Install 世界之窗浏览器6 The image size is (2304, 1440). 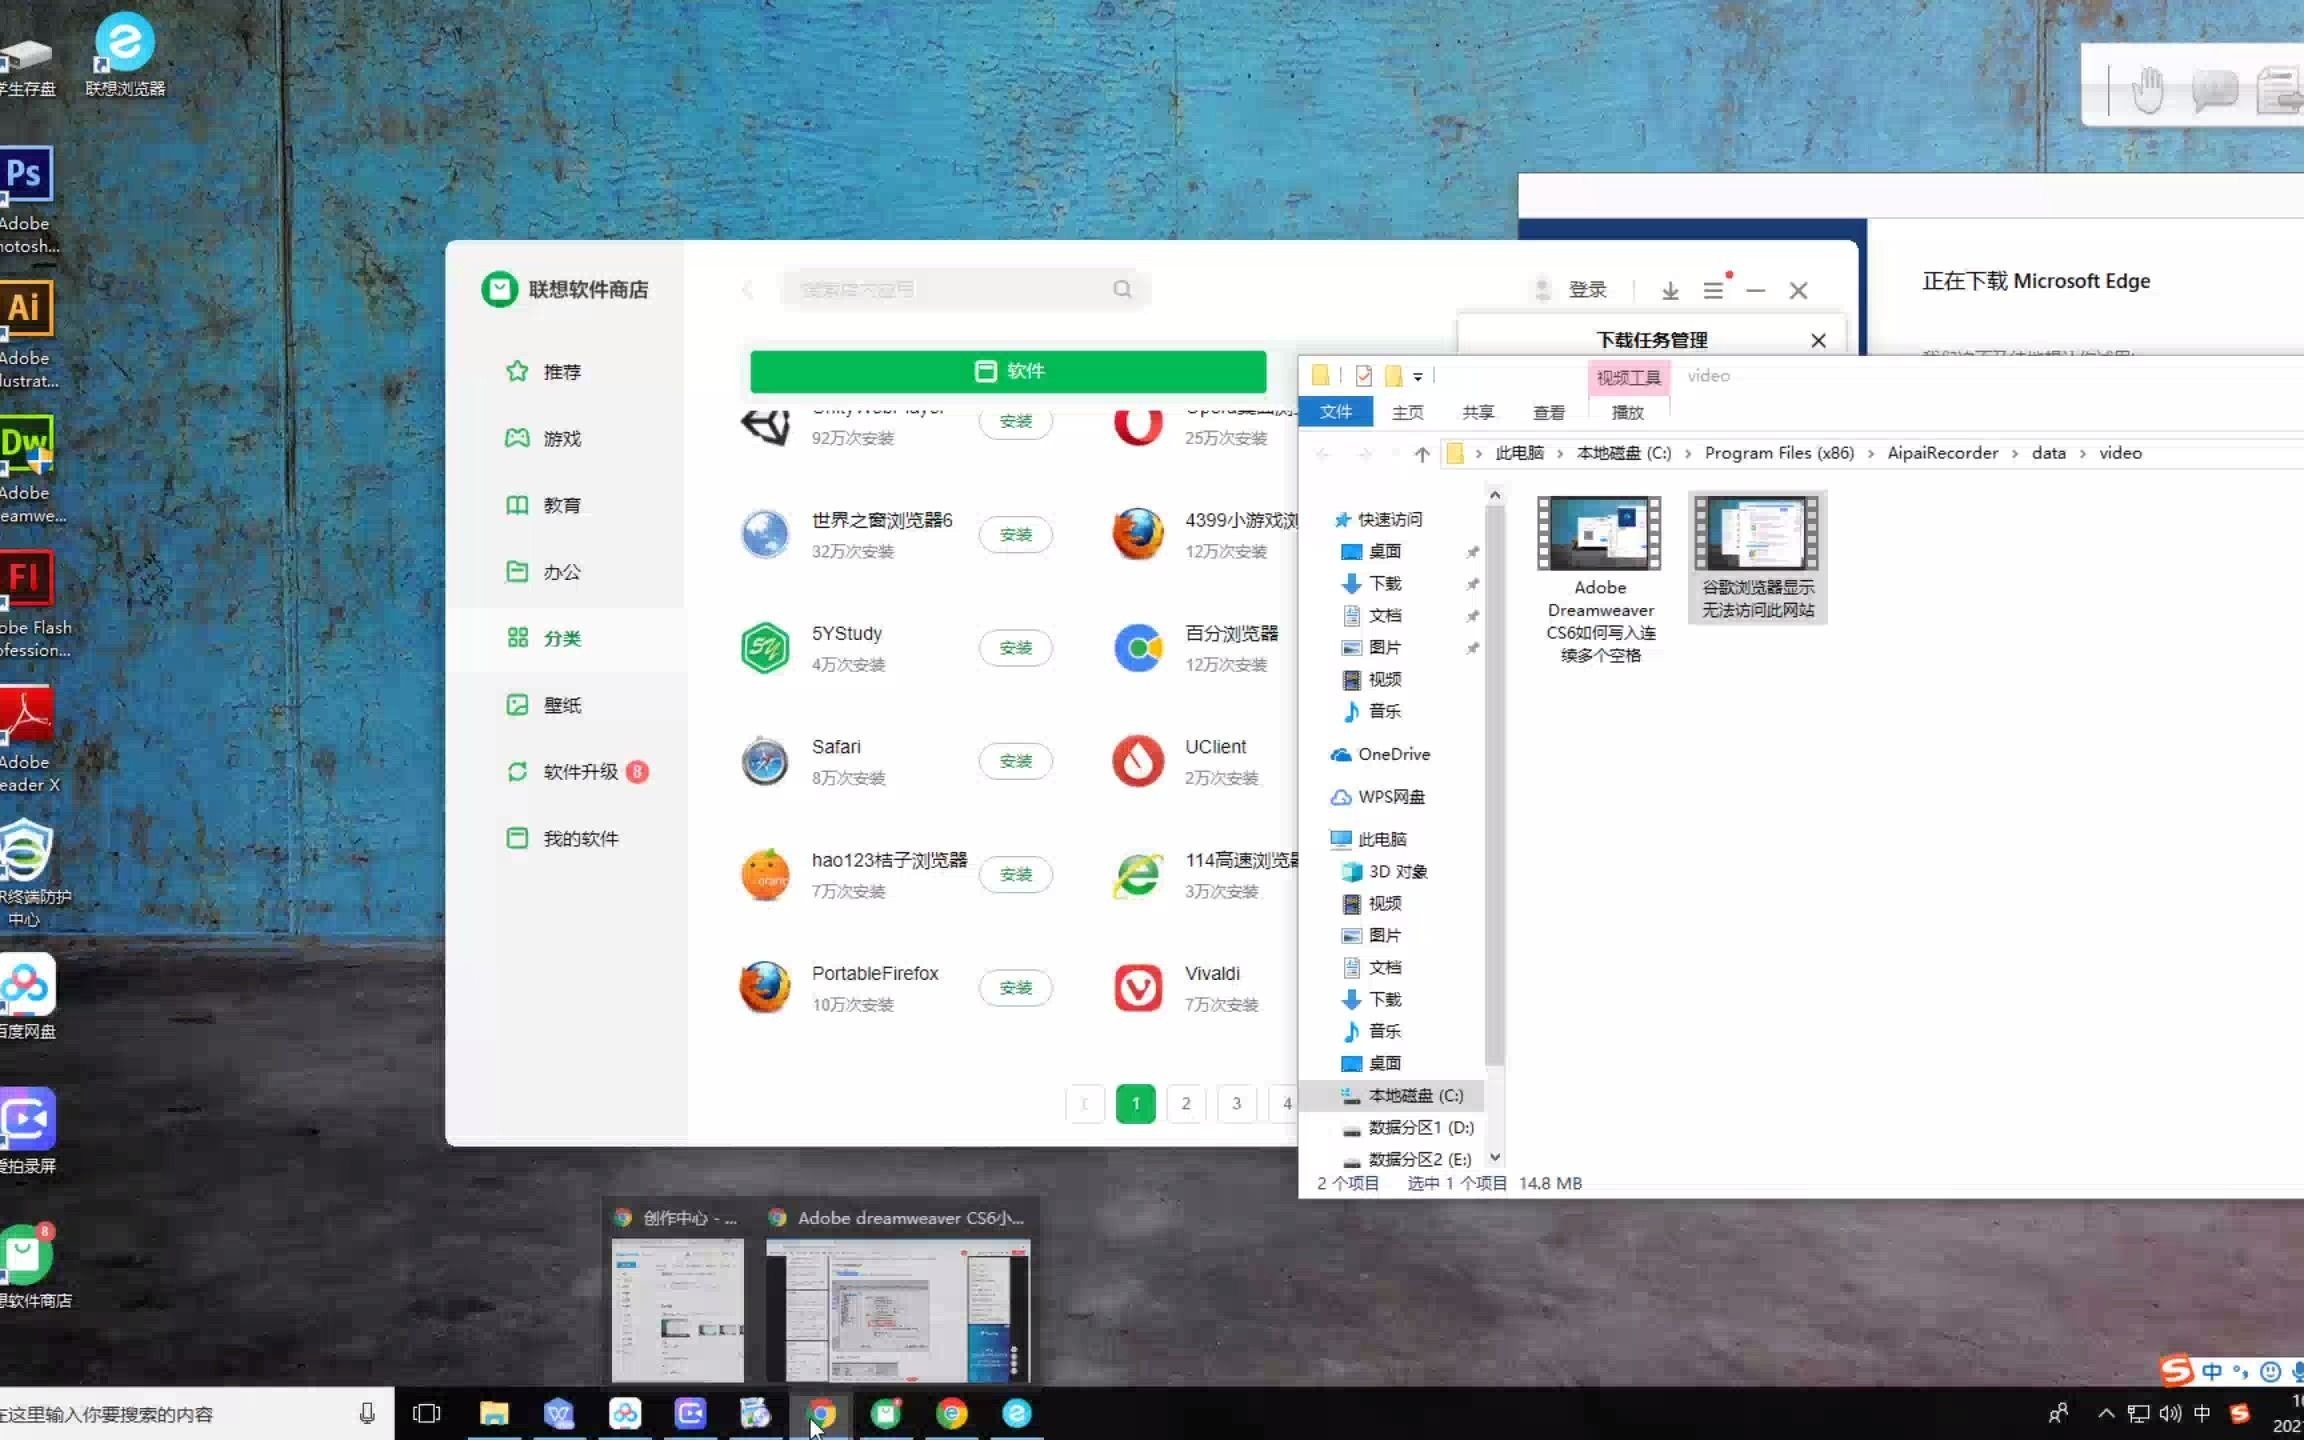click(1015, 534)
